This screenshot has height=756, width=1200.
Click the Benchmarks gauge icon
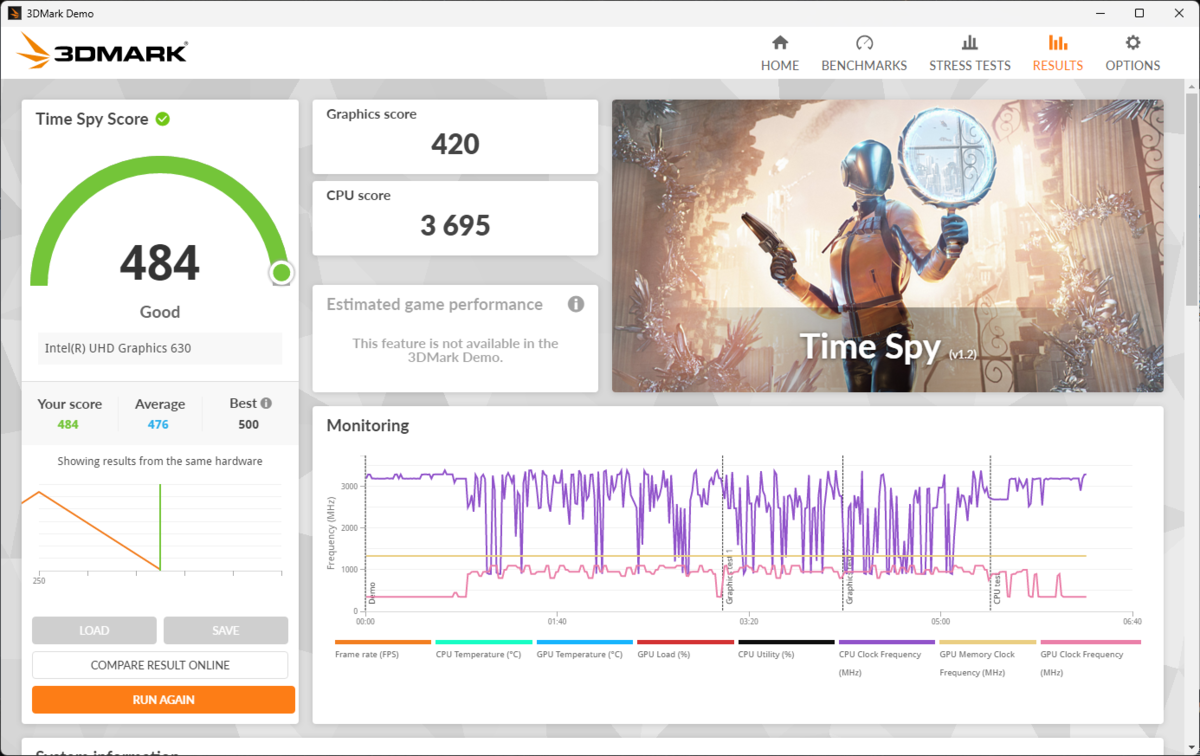coord(864,42)
